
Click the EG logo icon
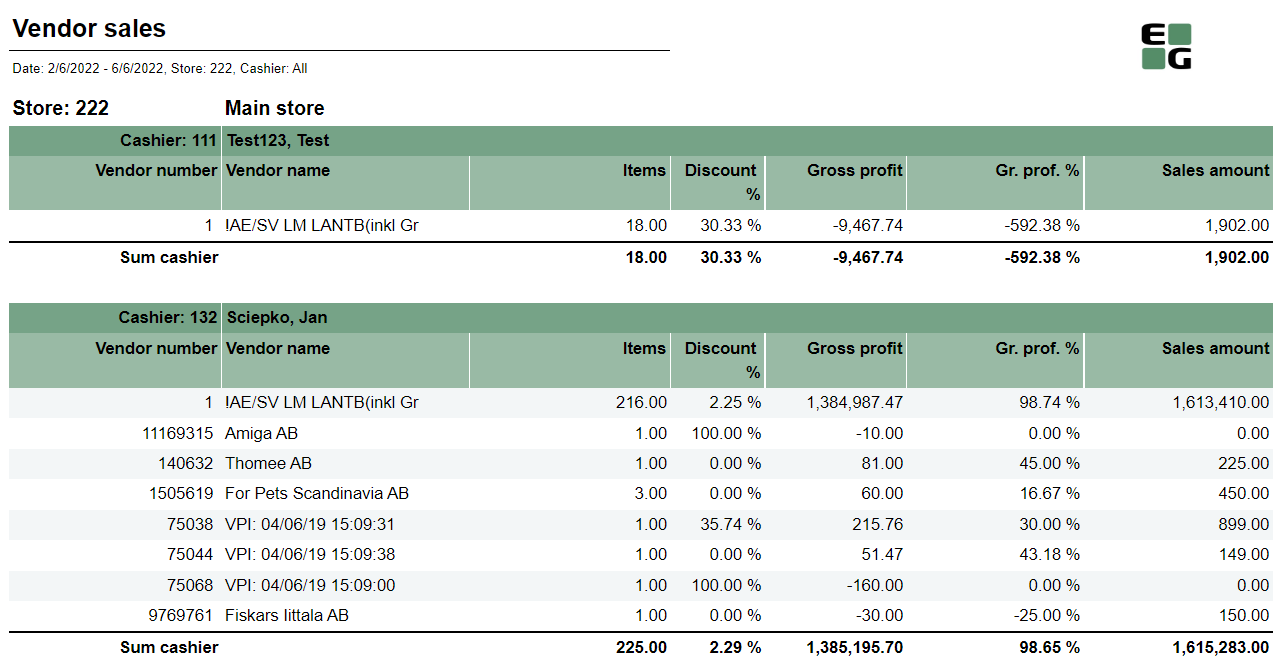(x=1166, y=47)
